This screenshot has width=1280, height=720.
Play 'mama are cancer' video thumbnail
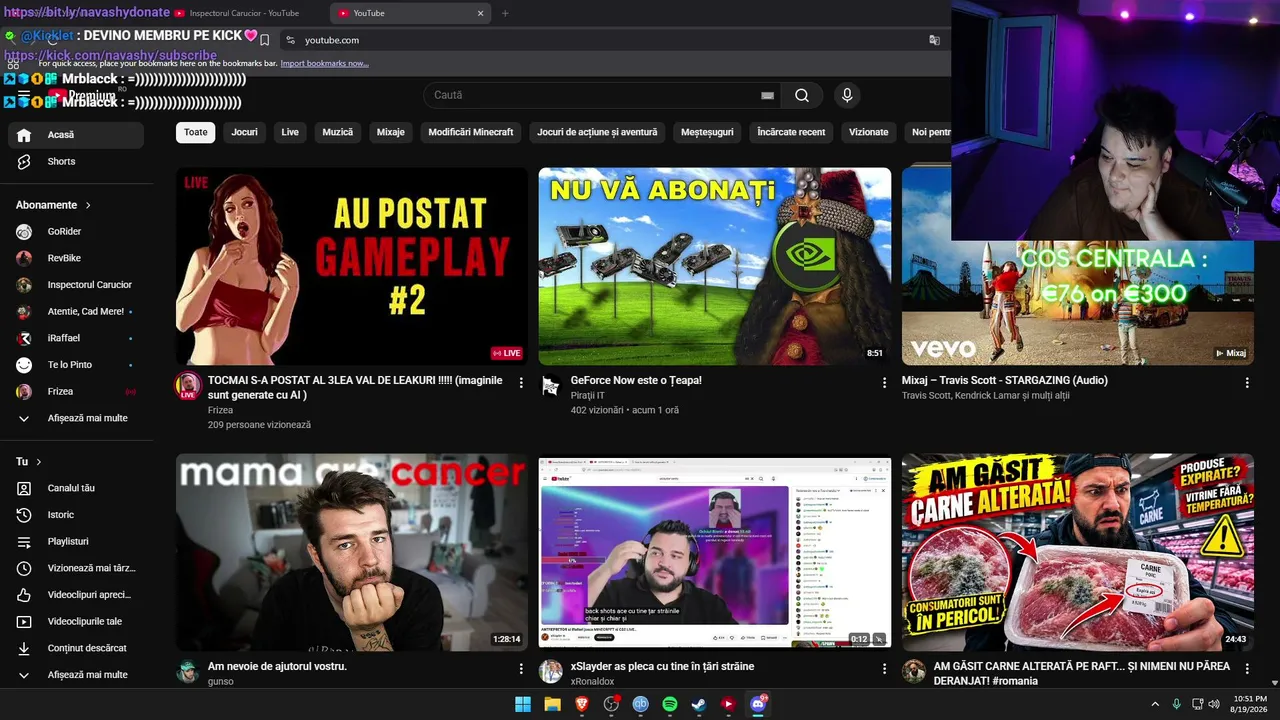(352, 552)
